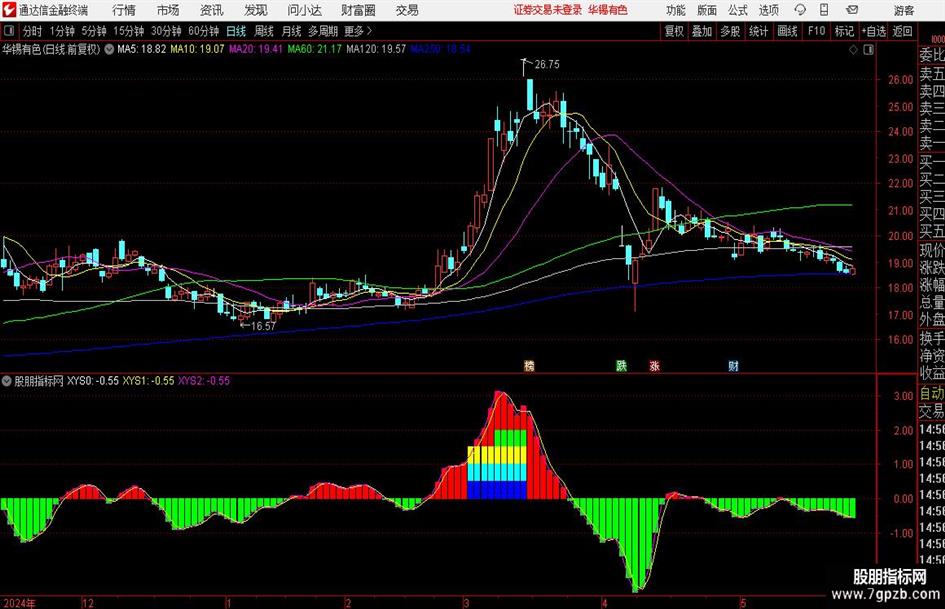Open the 公式 menu

[738, 10]
